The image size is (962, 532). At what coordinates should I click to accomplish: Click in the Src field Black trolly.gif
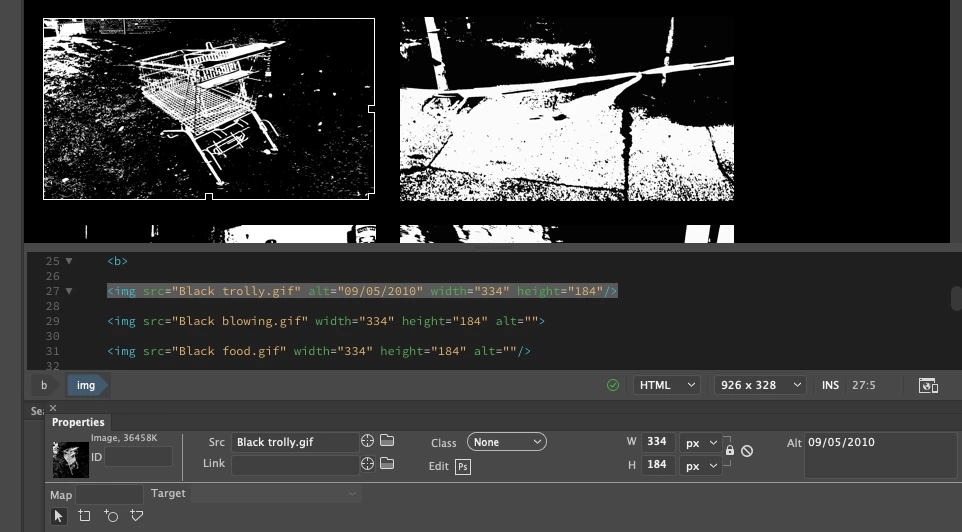click(x=295, y=442)
